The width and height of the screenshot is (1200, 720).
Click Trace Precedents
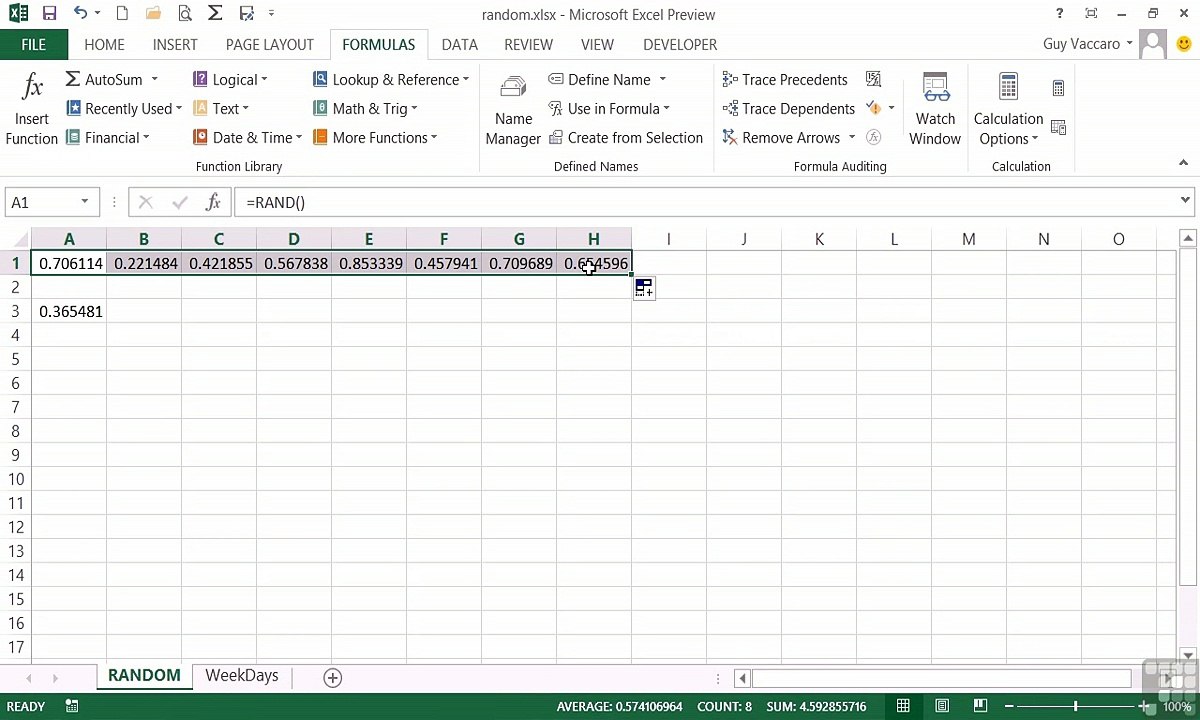(784, 79)
